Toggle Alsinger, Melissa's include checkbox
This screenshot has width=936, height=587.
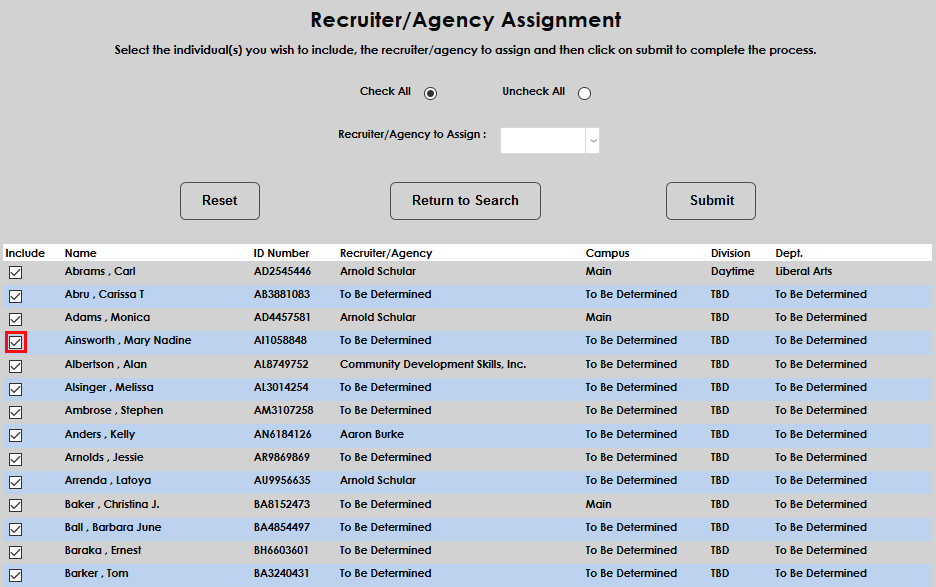[15, 388]
